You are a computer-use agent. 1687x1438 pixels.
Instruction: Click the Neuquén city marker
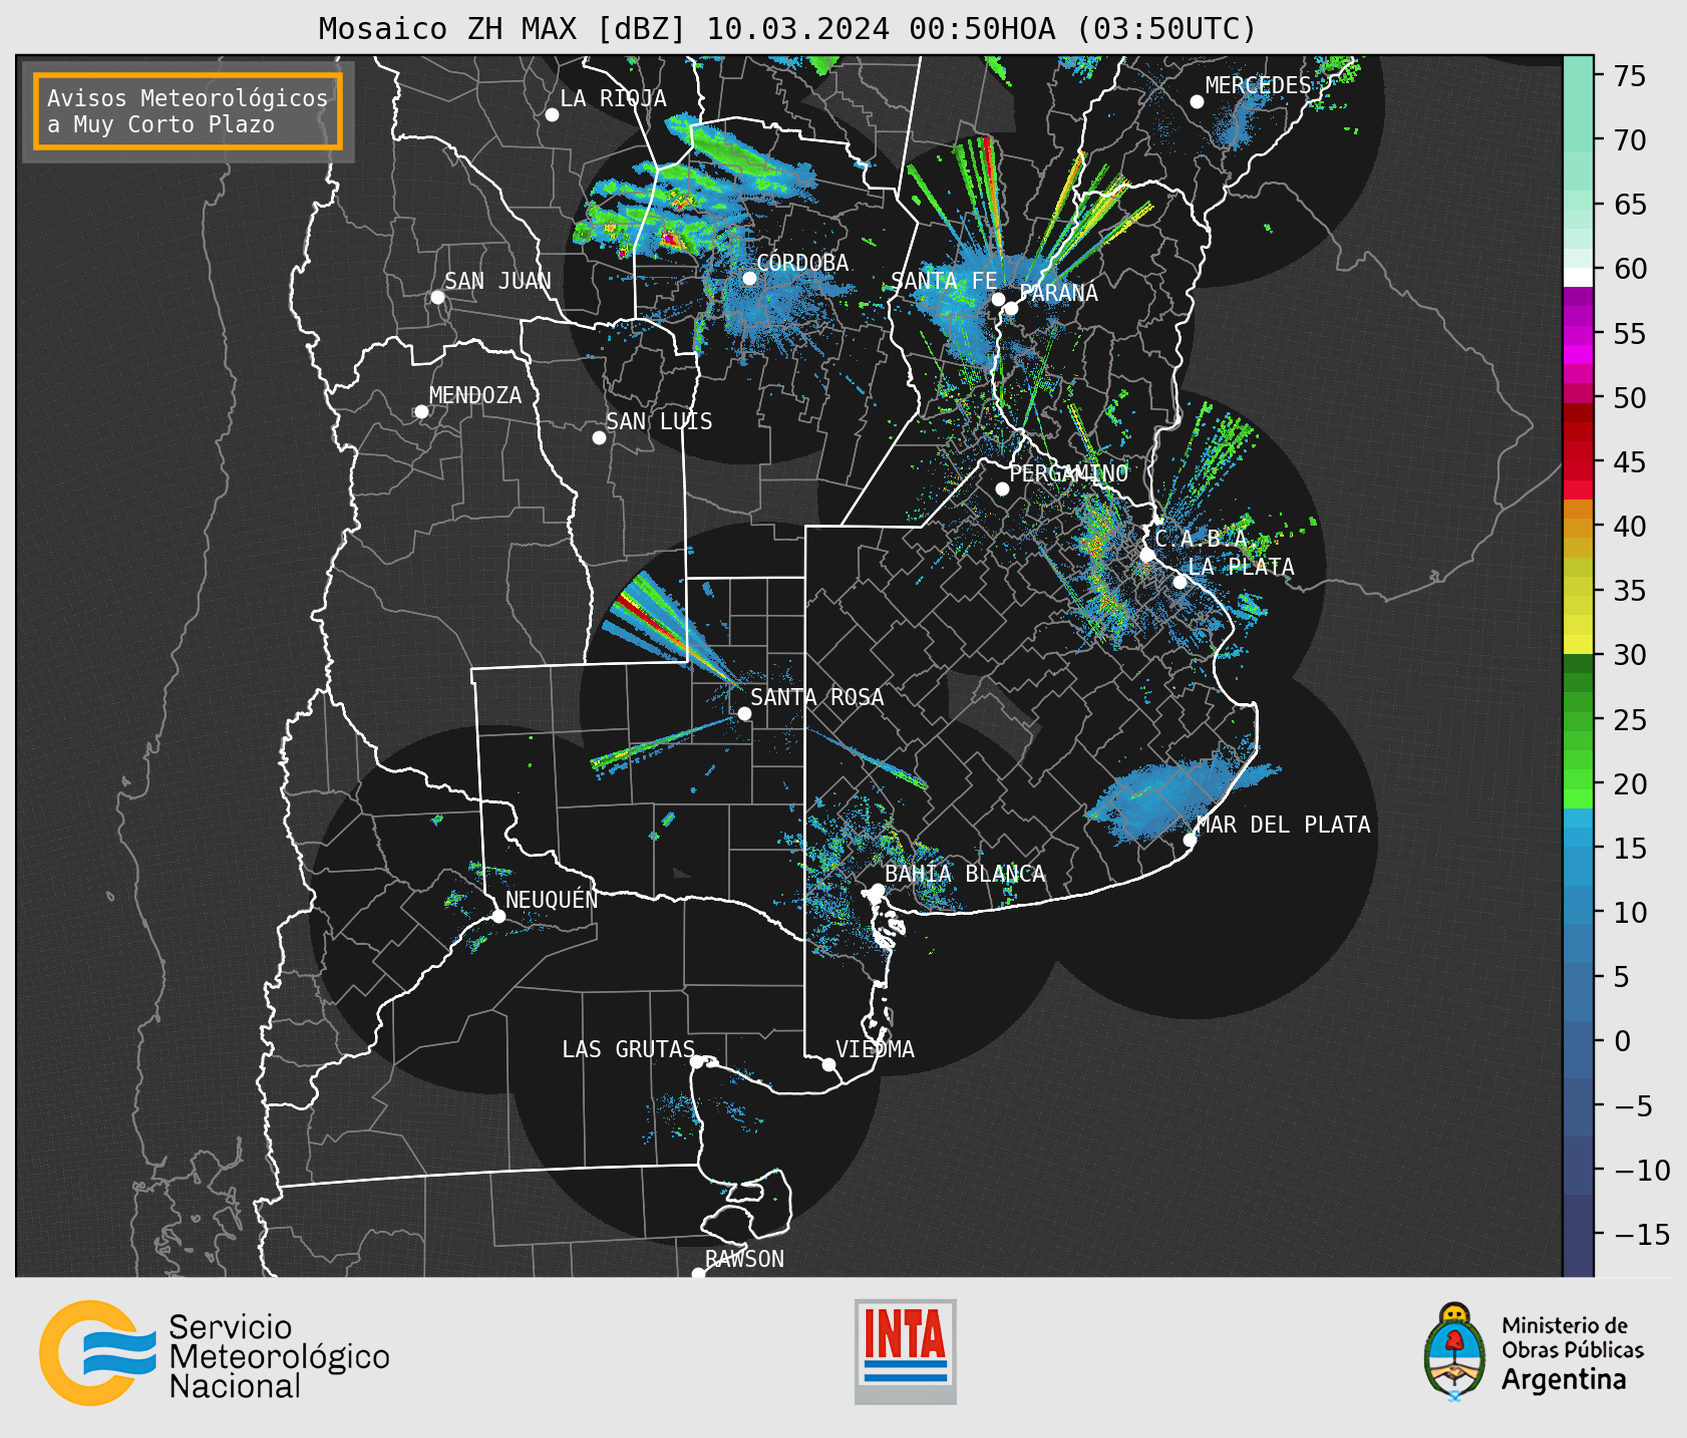pyautogui.click(x=498, y=916)
